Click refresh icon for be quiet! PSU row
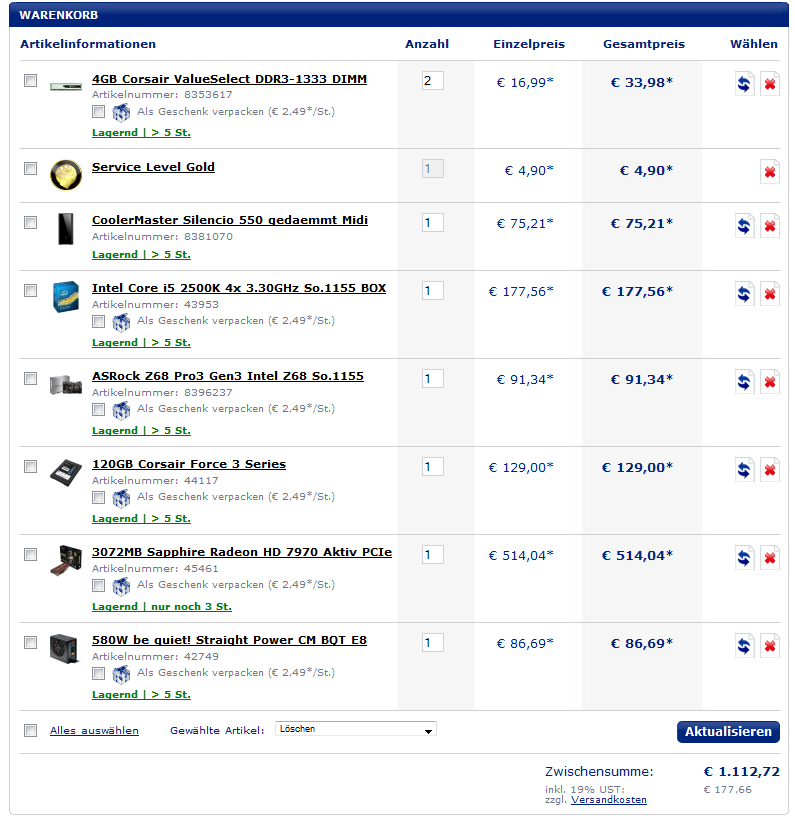Viewport: 795px width, 822px height. [x=744, y=646]
